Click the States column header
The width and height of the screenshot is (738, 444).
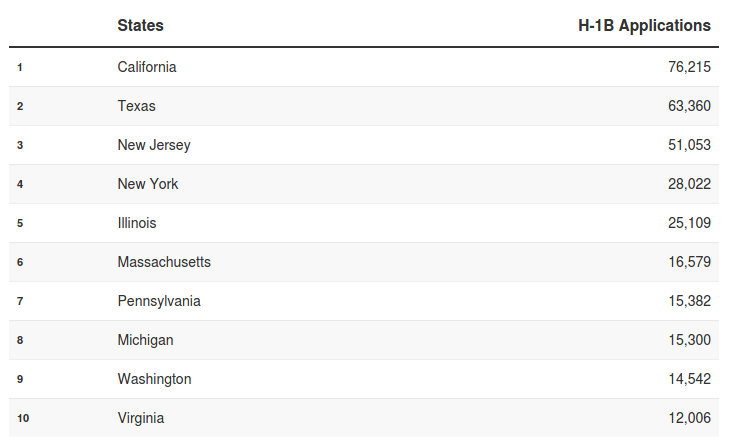coord(140,25)
